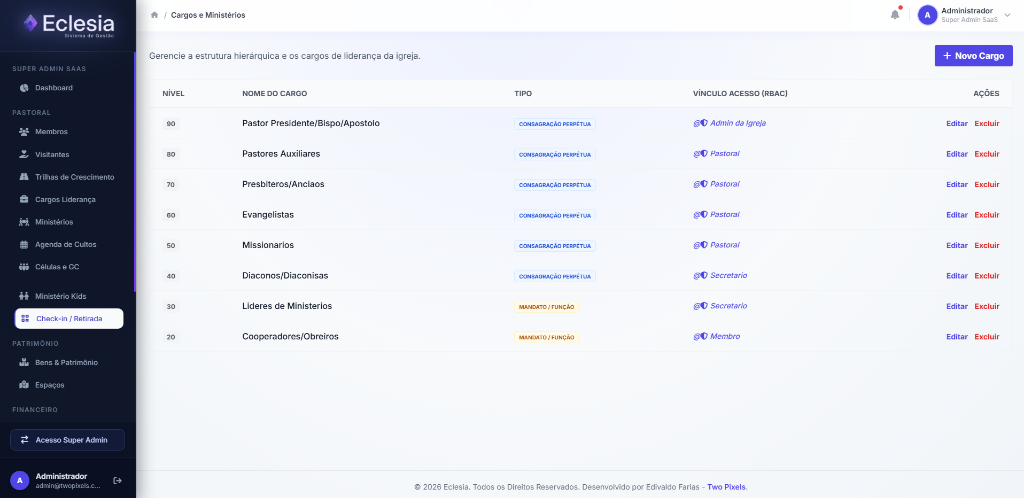This screenshot has width=1024, height=498.
Task: Click the Eclesia logo
Action: pos(68,25)
